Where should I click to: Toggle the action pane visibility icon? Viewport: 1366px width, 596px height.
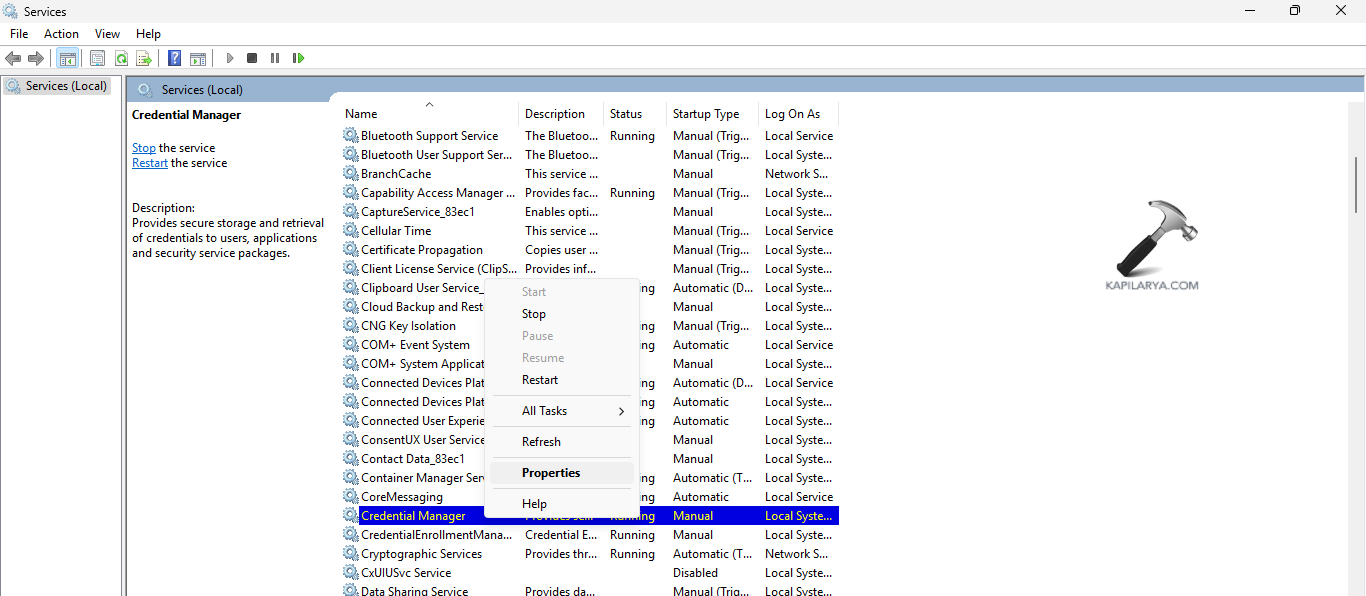[x=198, y=58]
